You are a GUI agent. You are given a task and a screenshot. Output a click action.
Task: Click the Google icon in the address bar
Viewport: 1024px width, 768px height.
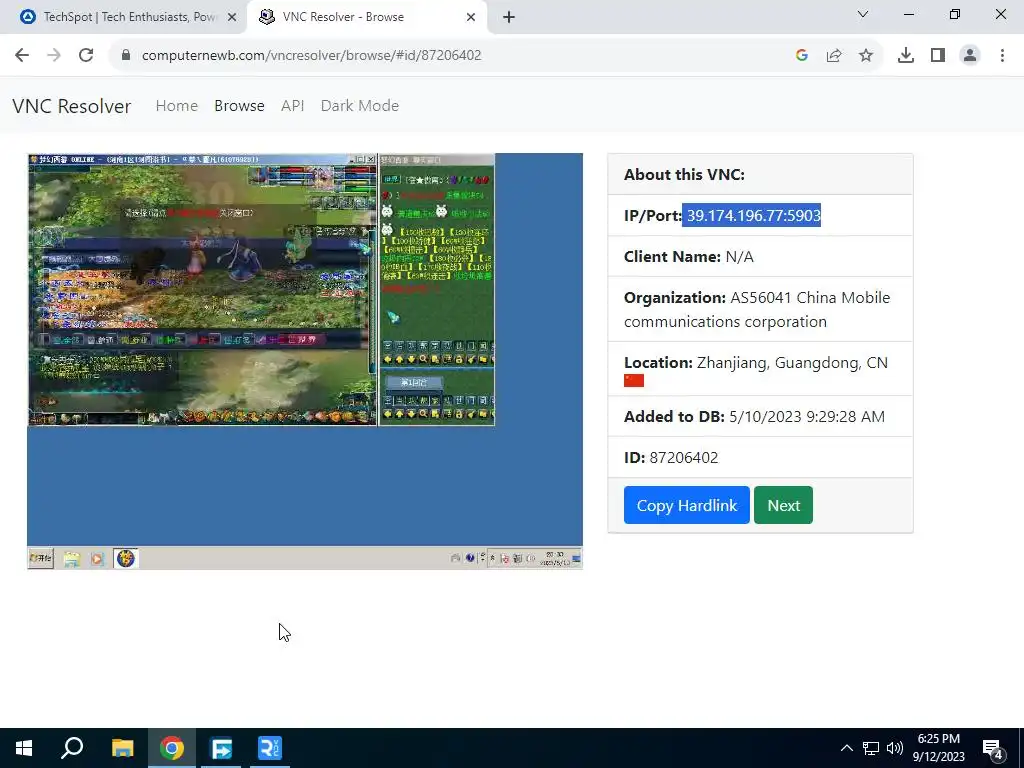coord(802,56)
